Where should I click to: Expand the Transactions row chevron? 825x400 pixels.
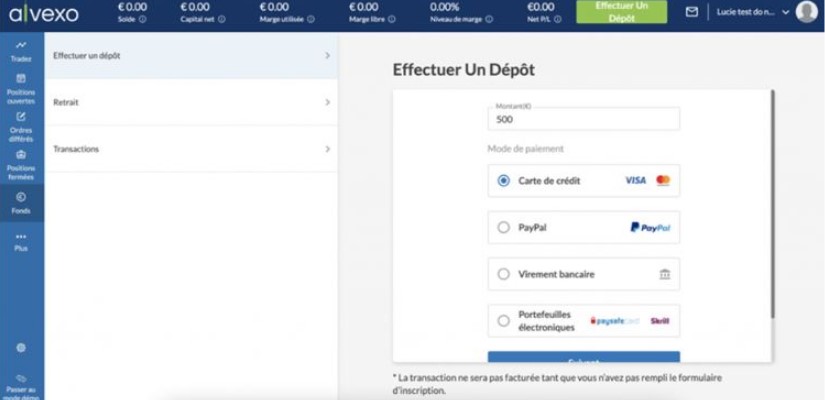(327, 149)
